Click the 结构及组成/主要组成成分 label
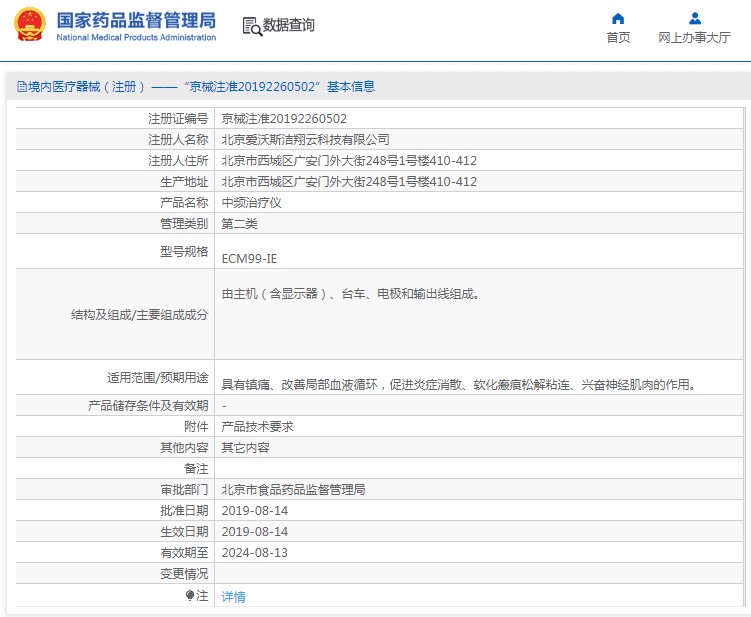Viewport: 751px width, 617px height. point(139,315)
